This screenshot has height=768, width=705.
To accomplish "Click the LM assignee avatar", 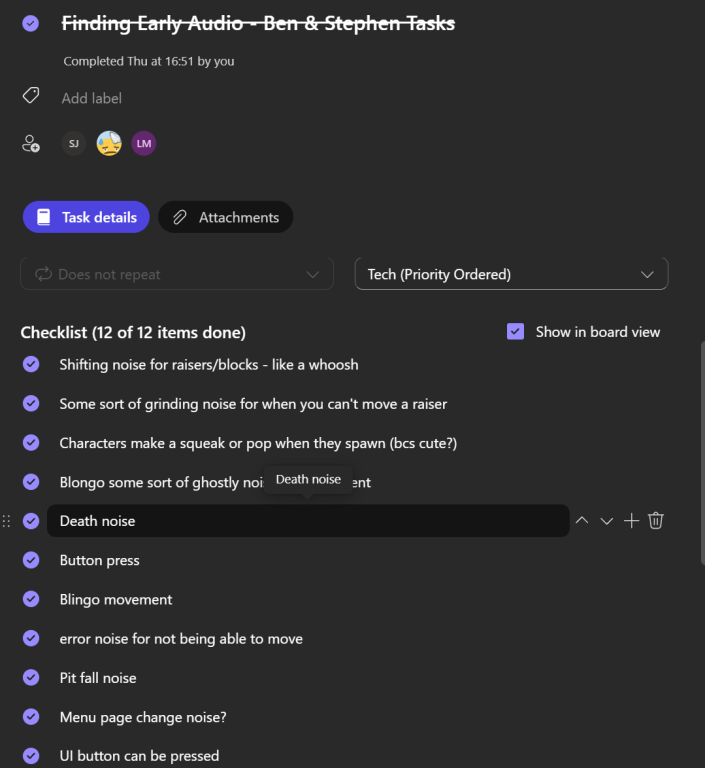I will tap(144, 144).
